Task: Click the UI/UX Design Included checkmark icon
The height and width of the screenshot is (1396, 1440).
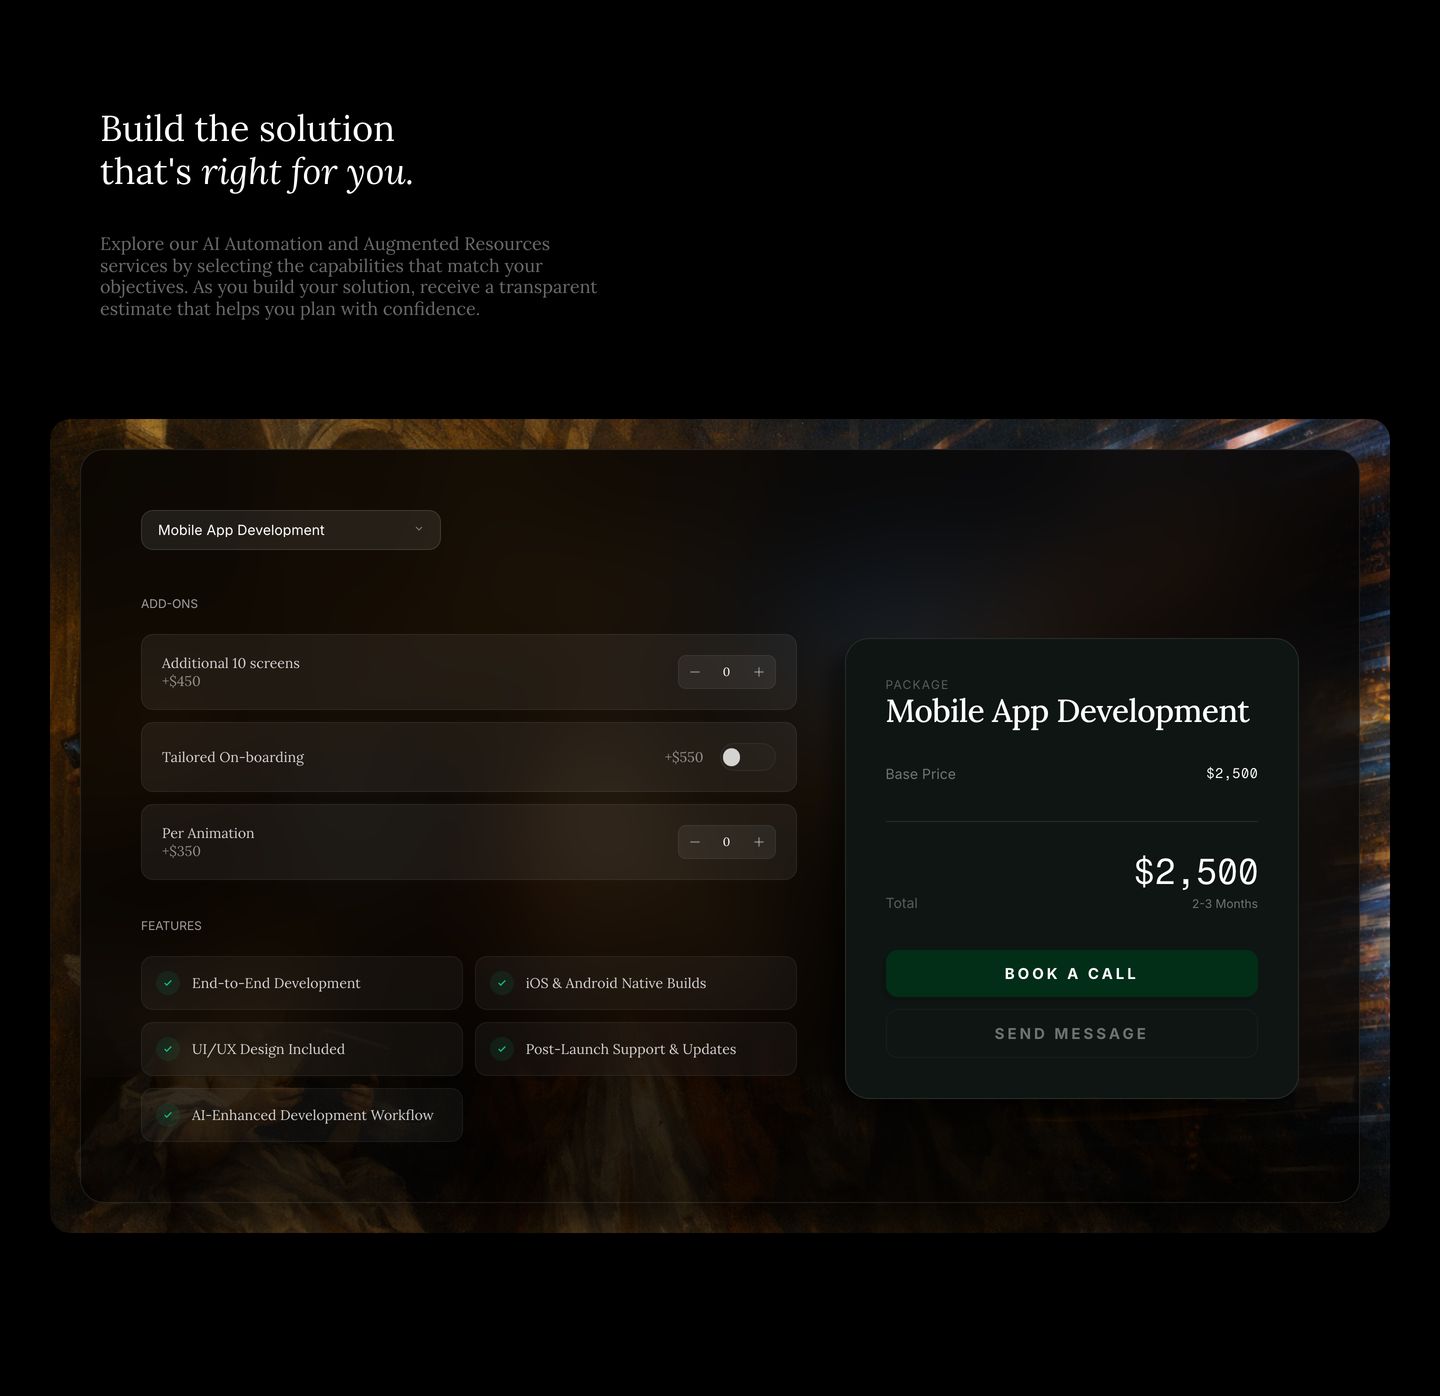Action: pos(168,1049)
